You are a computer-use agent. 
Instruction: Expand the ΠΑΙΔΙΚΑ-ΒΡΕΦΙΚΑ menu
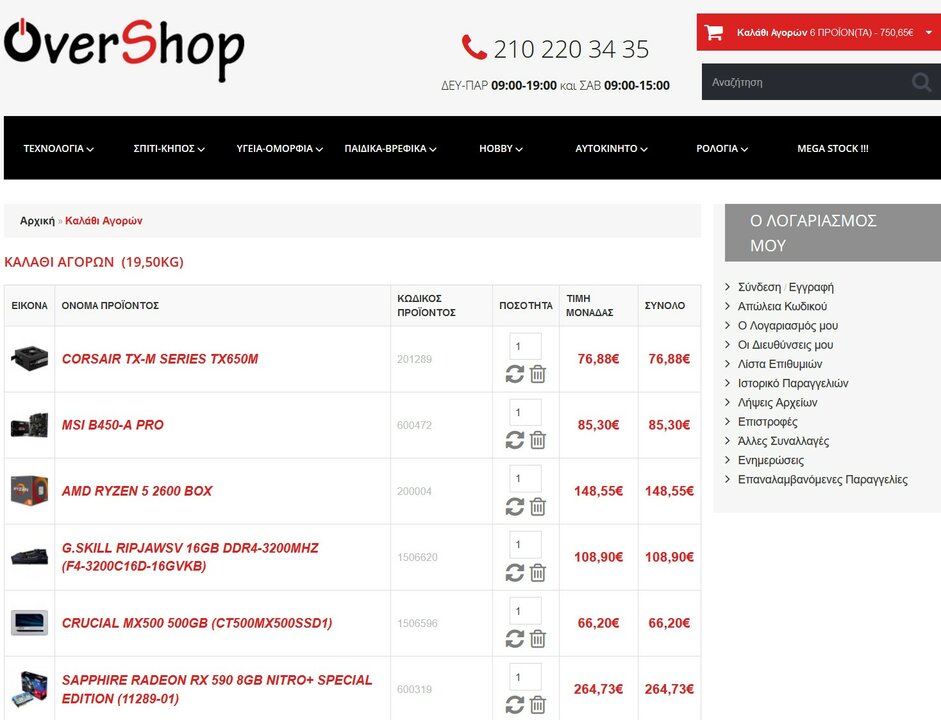[x=390, y=148]
